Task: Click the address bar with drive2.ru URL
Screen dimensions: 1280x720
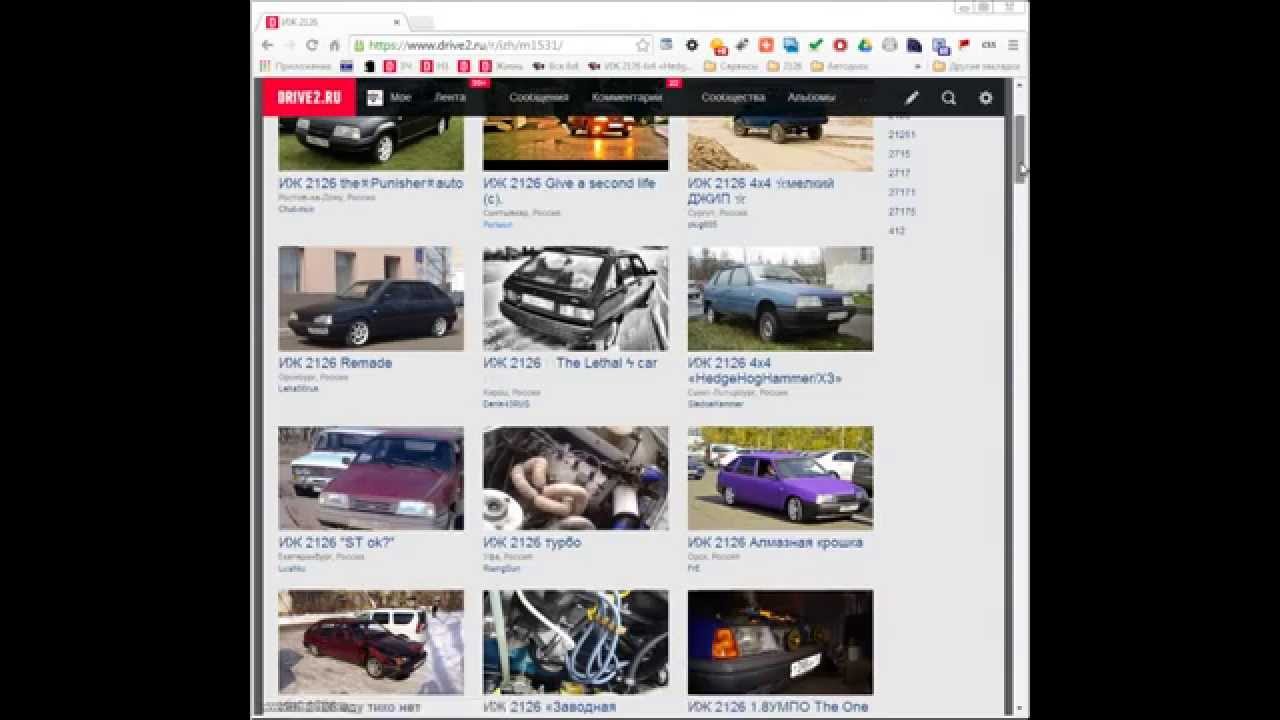Action: pyautogui.click(x=500, y=45)
